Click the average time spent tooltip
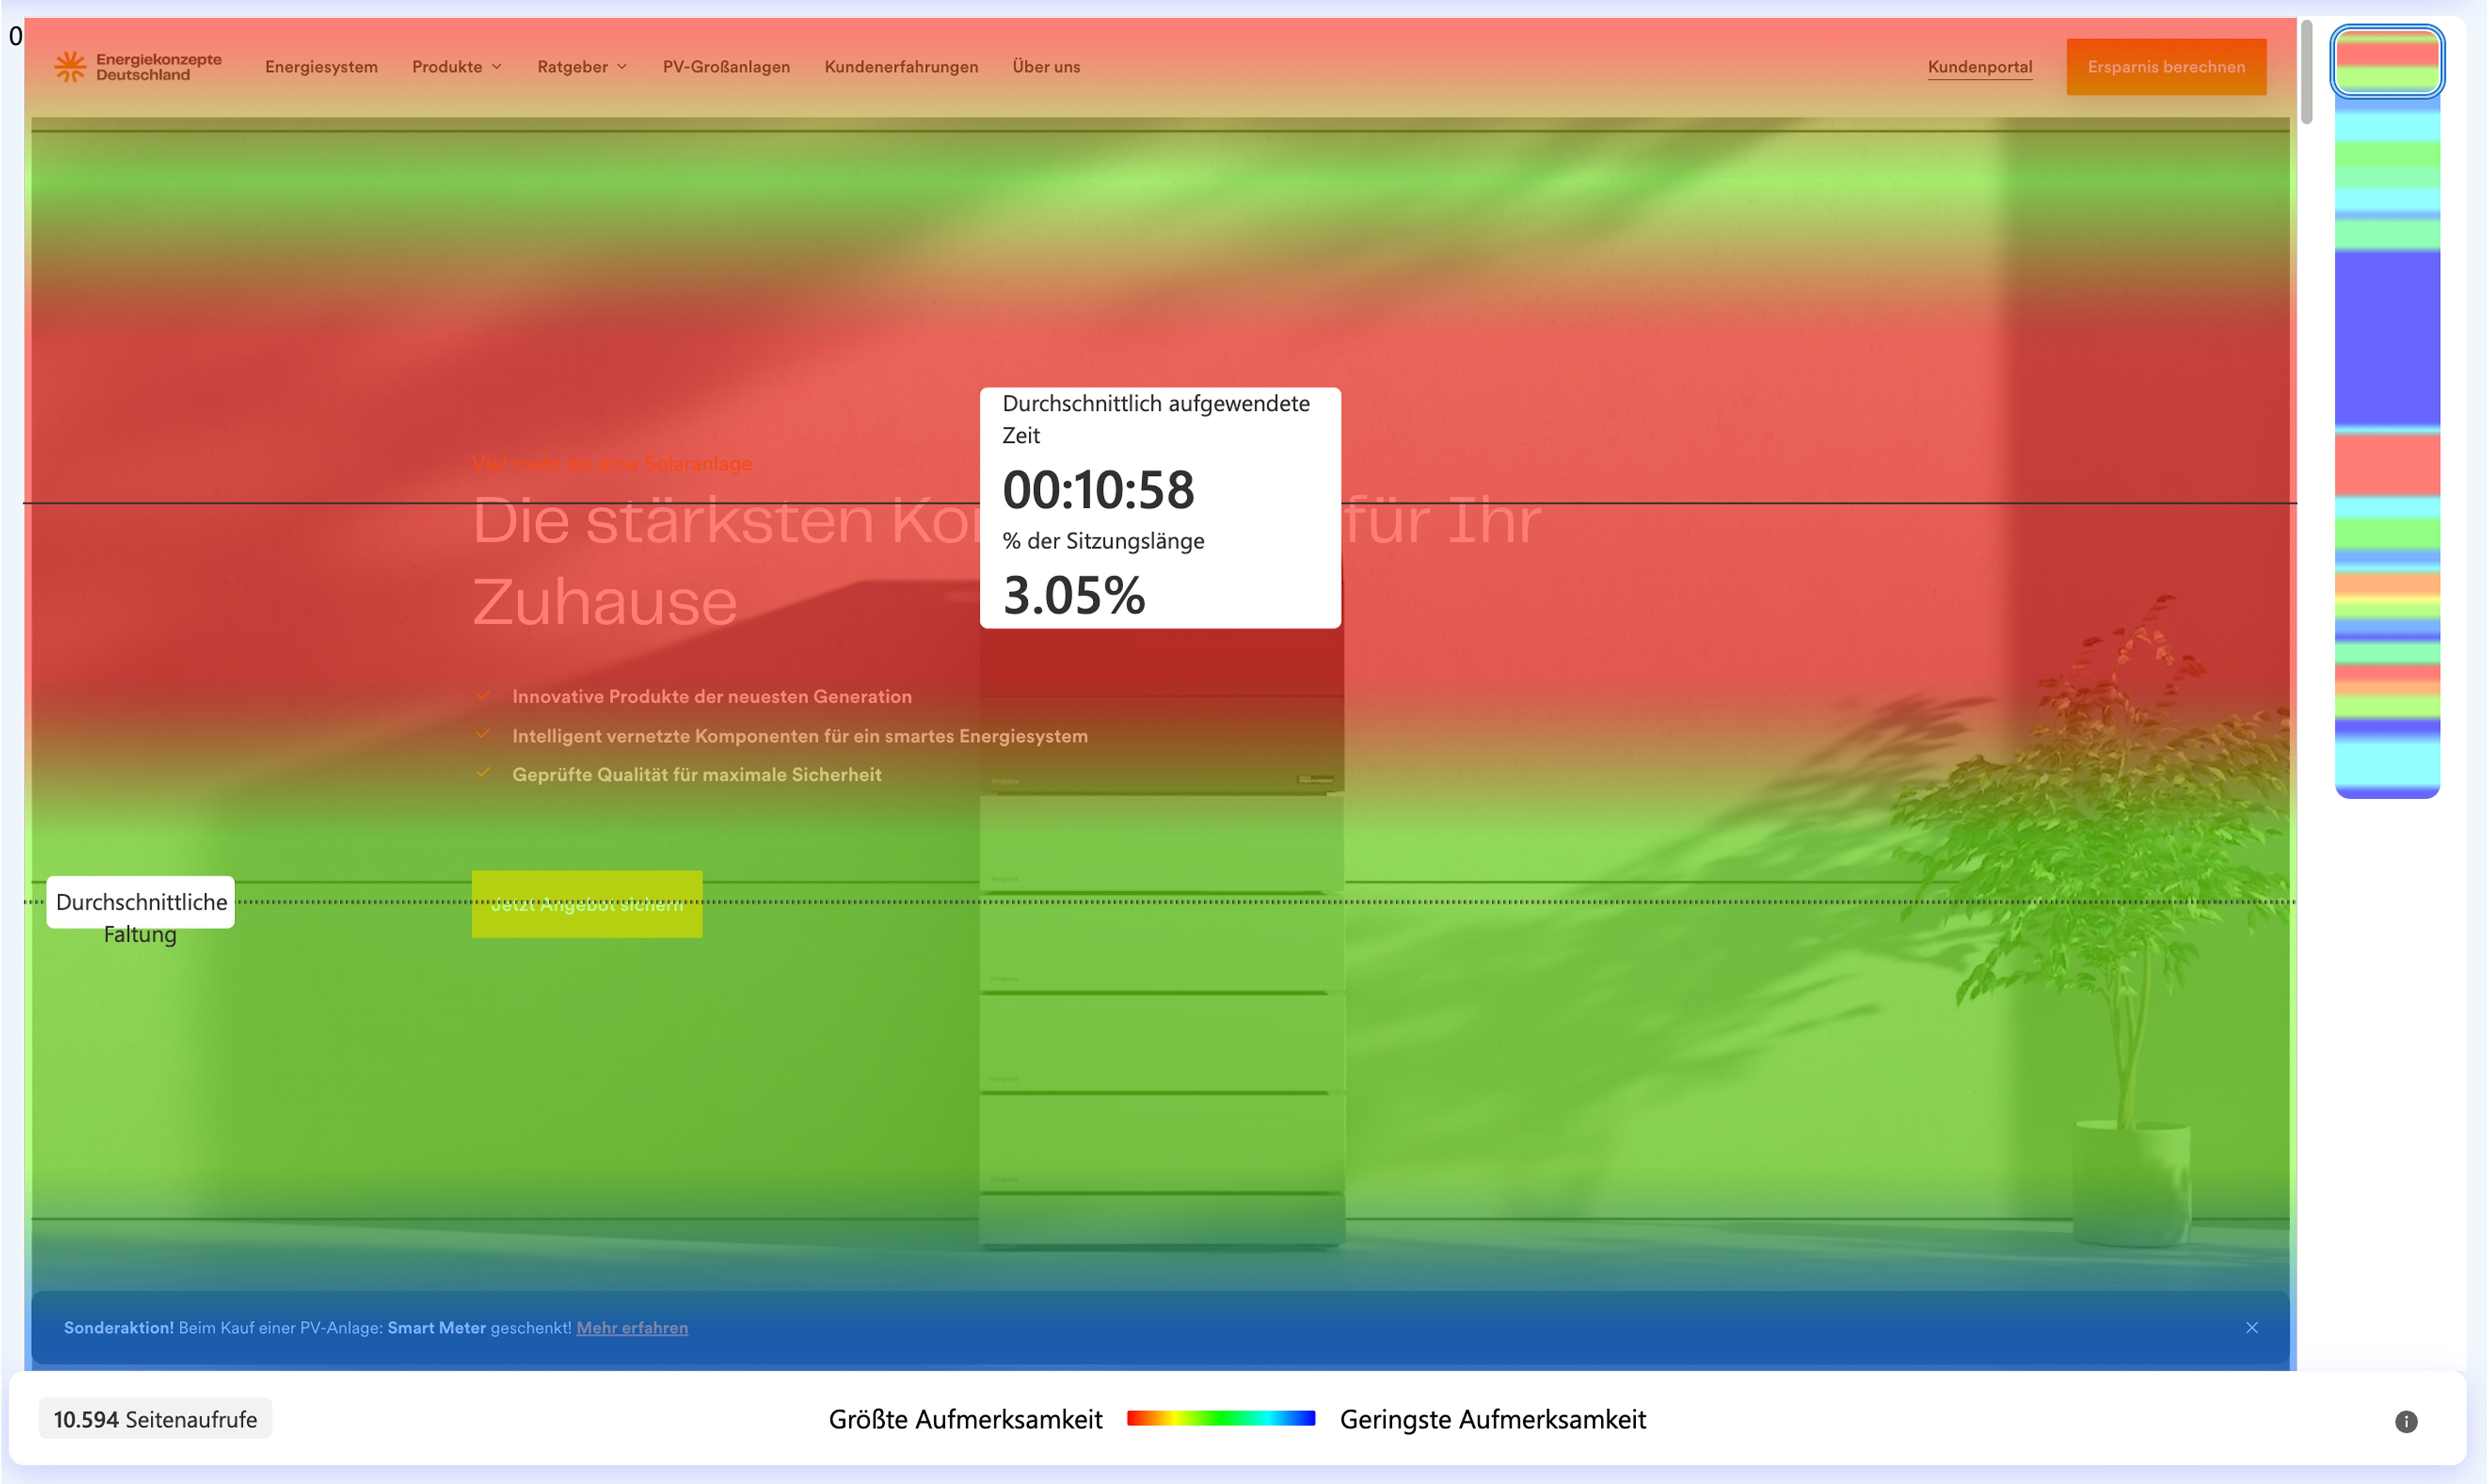This screenshot has width=2487, height=1484. (x=1159, y=507)
